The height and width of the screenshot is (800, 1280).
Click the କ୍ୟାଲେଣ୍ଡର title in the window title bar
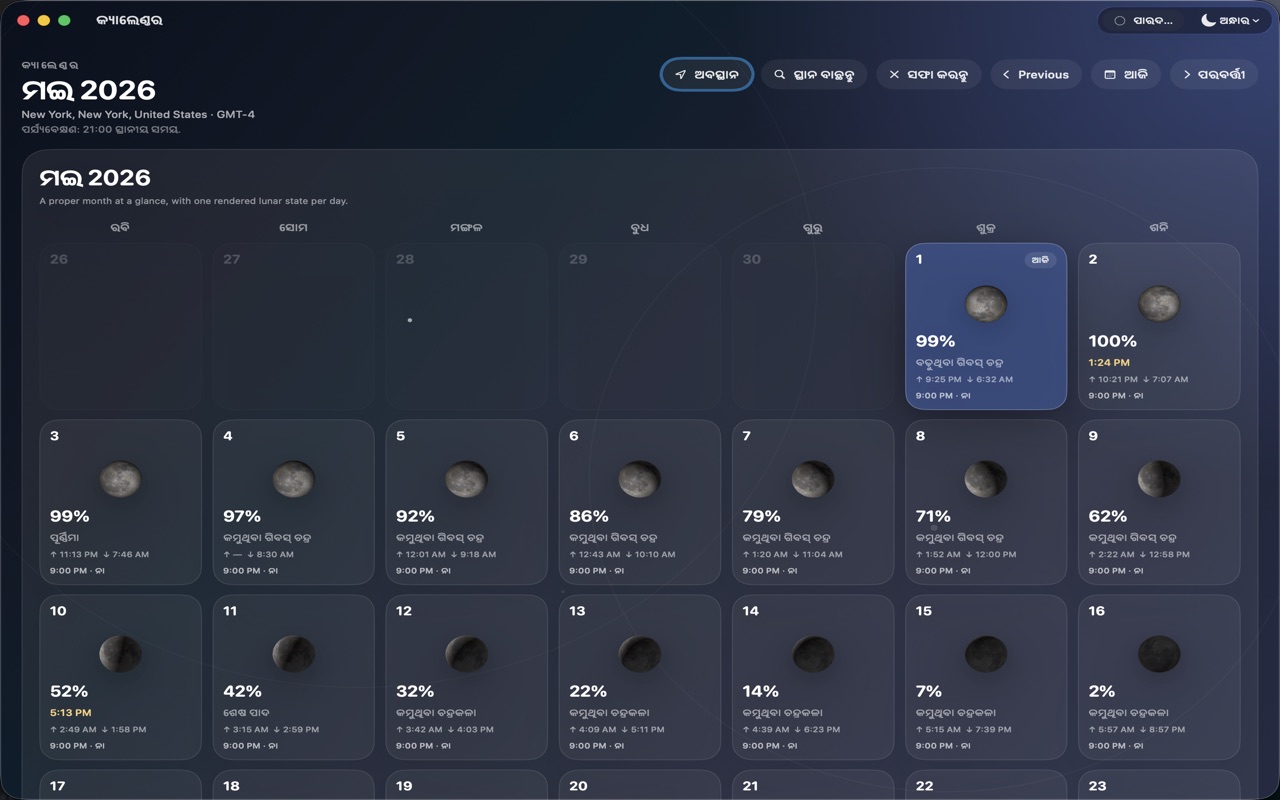(129, 20)
